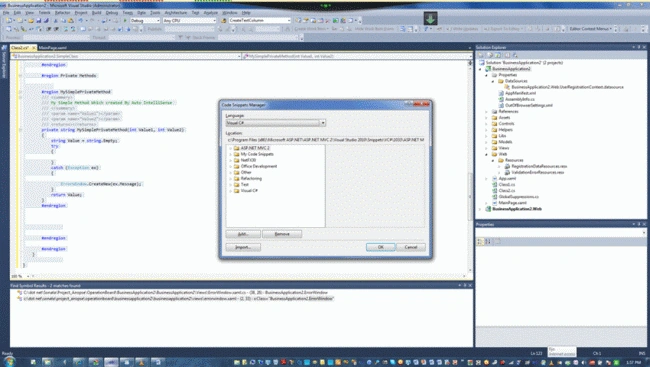Expand the My Code Snippets folder
650x367 pixels.
230,154
